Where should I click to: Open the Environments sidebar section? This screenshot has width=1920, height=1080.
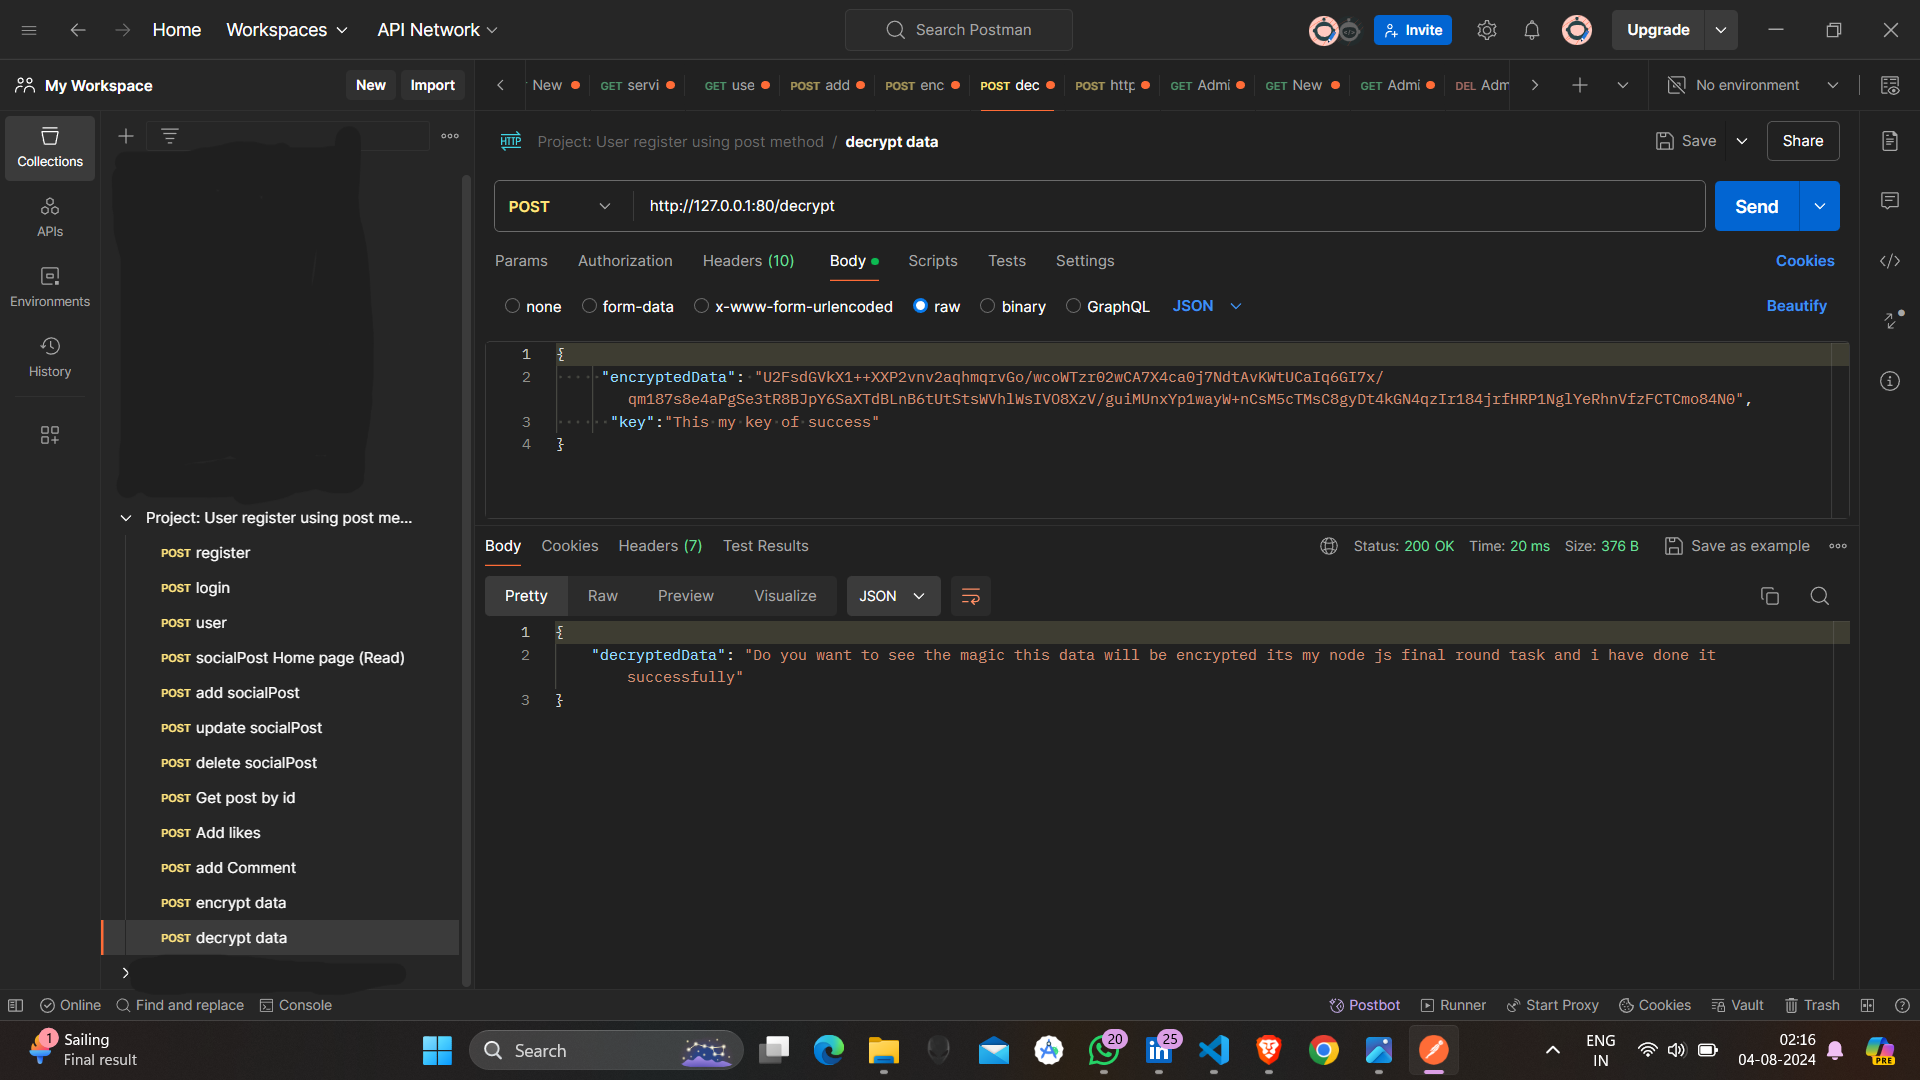pos(50,286)
